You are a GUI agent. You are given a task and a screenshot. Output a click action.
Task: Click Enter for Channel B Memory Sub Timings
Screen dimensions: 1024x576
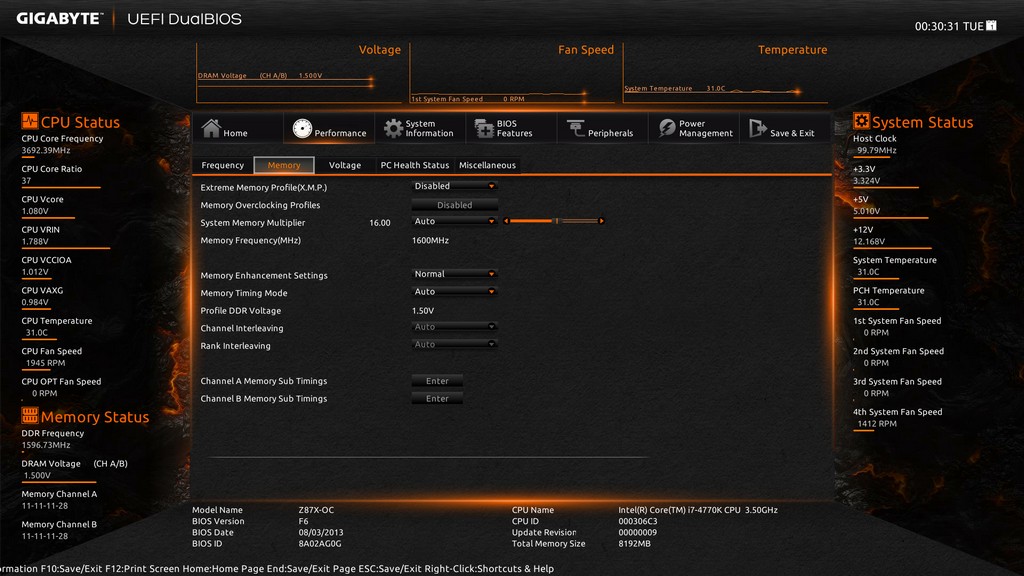pos(437,398)
